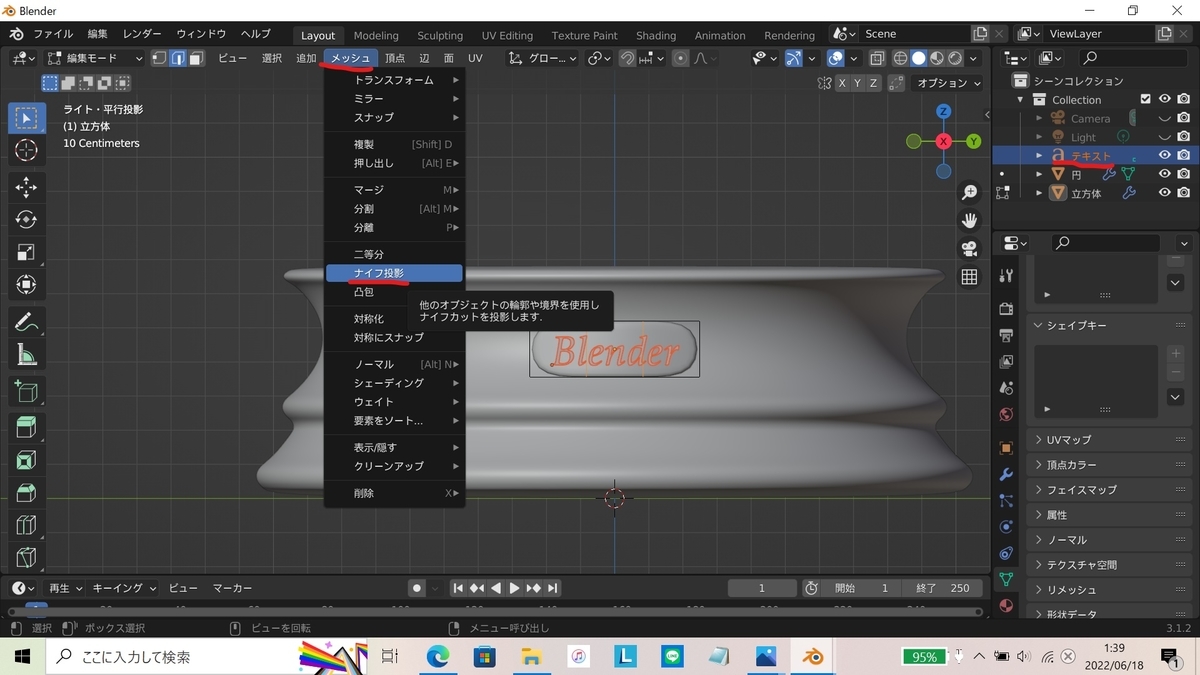Click the Select Box tool
The image size is (1200, 675).
27,118
